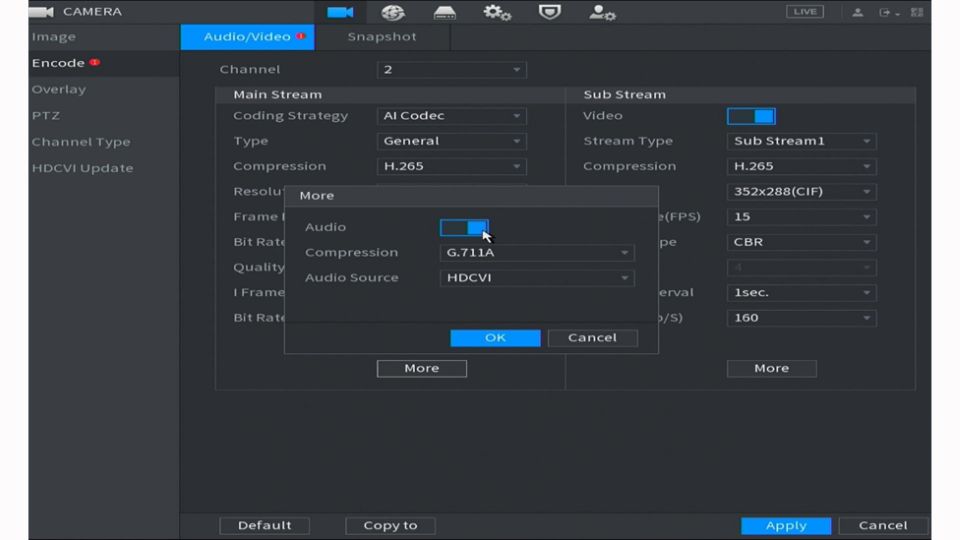
Task: Open Sub Stream frame rate 15 dropdown
Action: (801, 217)
